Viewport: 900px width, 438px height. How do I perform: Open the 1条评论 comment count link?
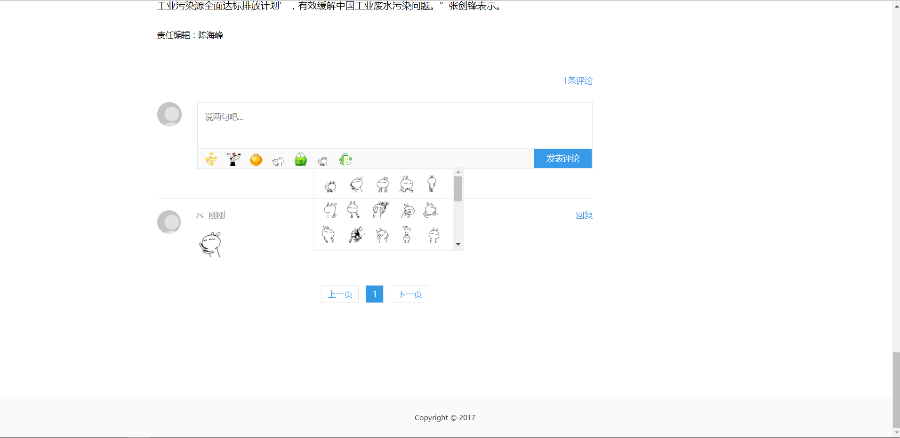(577, 81)
